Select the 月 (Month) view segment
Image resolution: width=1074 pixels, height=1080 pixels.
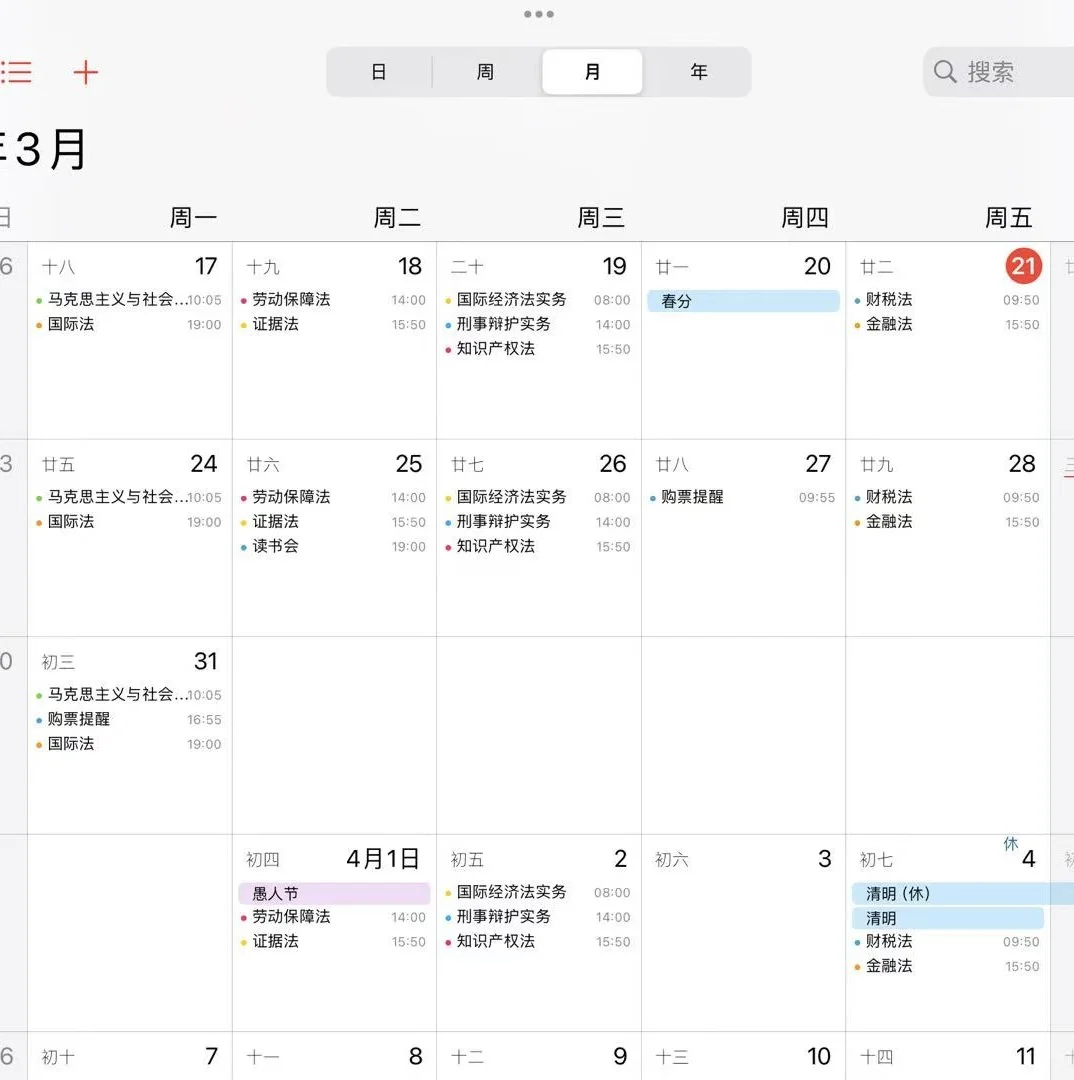click(x=591, y=72)
